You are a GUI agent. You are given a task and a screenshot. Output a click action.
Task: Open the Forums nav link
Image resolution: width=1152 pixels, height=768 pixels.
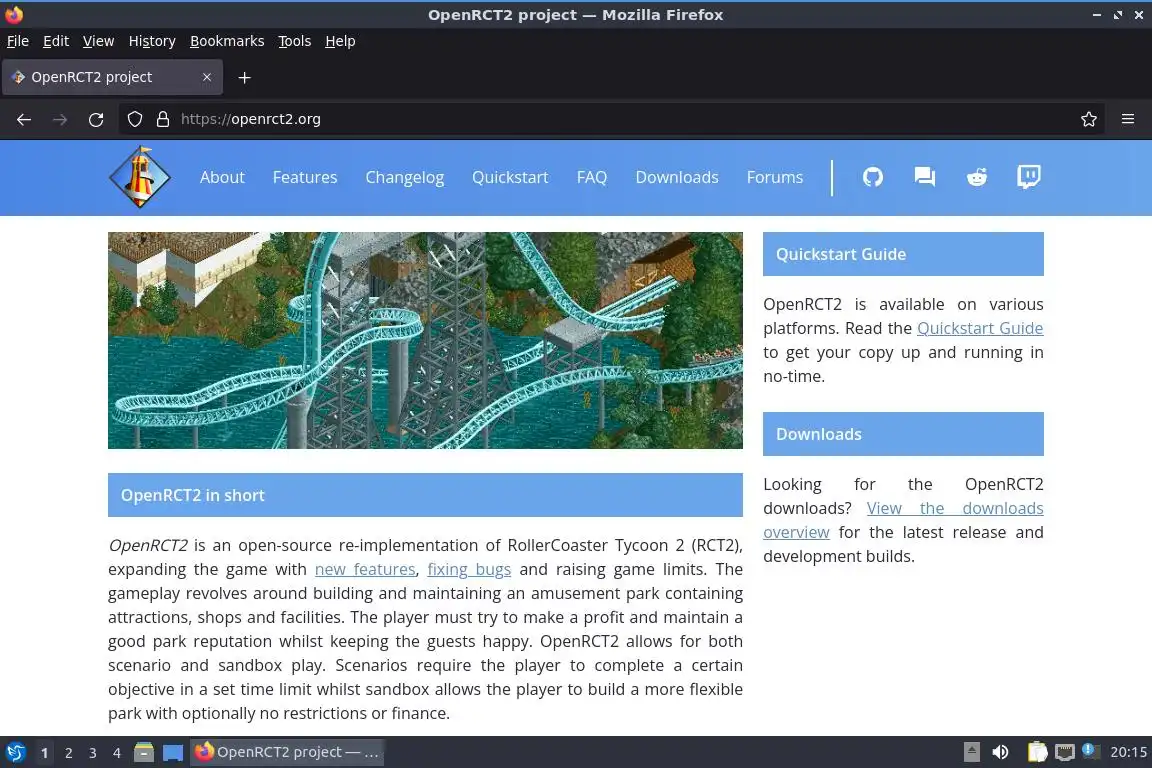(774, 177)
